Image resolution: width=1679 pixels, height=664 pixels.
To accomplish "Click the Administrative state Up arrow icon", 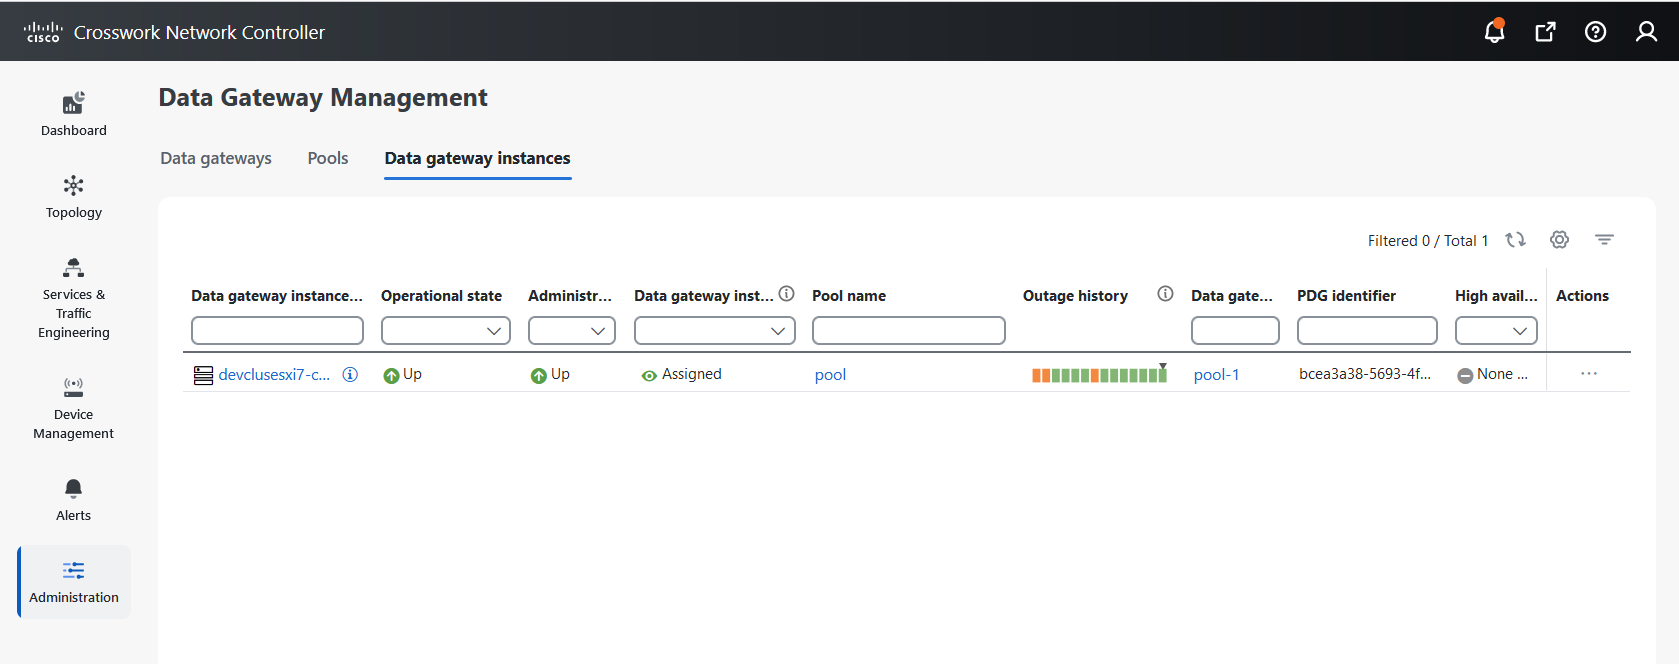I will pyautogui.click(x=538, y=376).
